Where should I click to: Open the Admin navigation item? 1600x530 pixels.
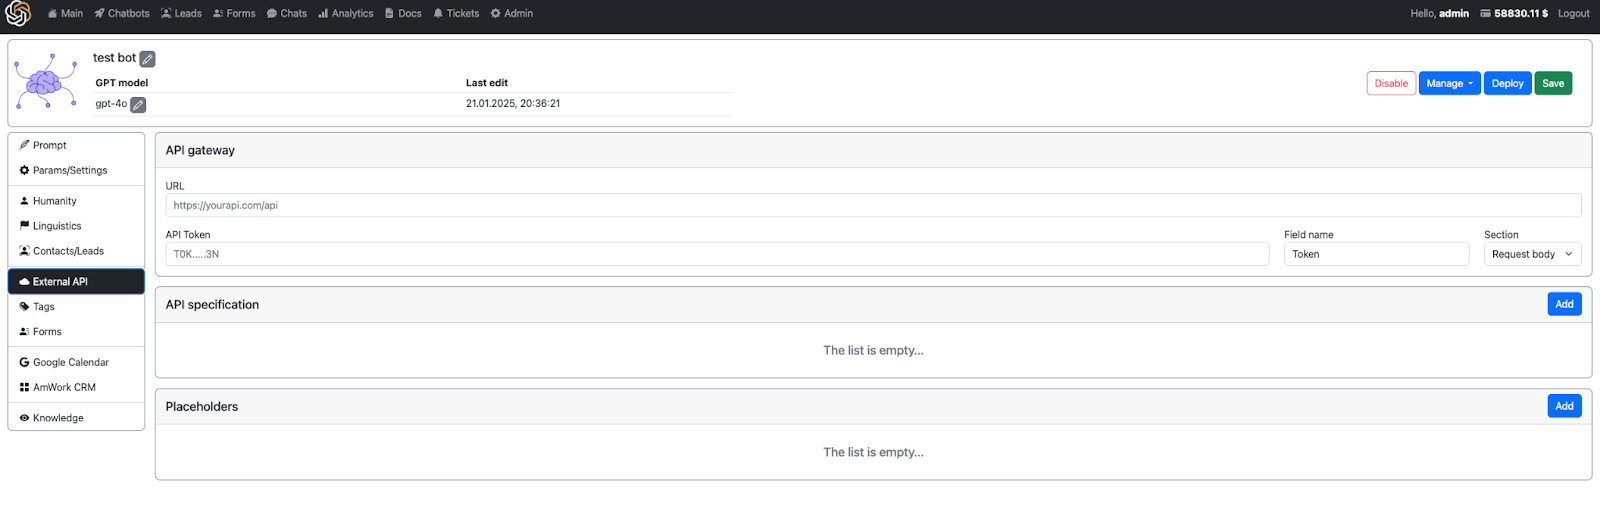pos(512,13)
